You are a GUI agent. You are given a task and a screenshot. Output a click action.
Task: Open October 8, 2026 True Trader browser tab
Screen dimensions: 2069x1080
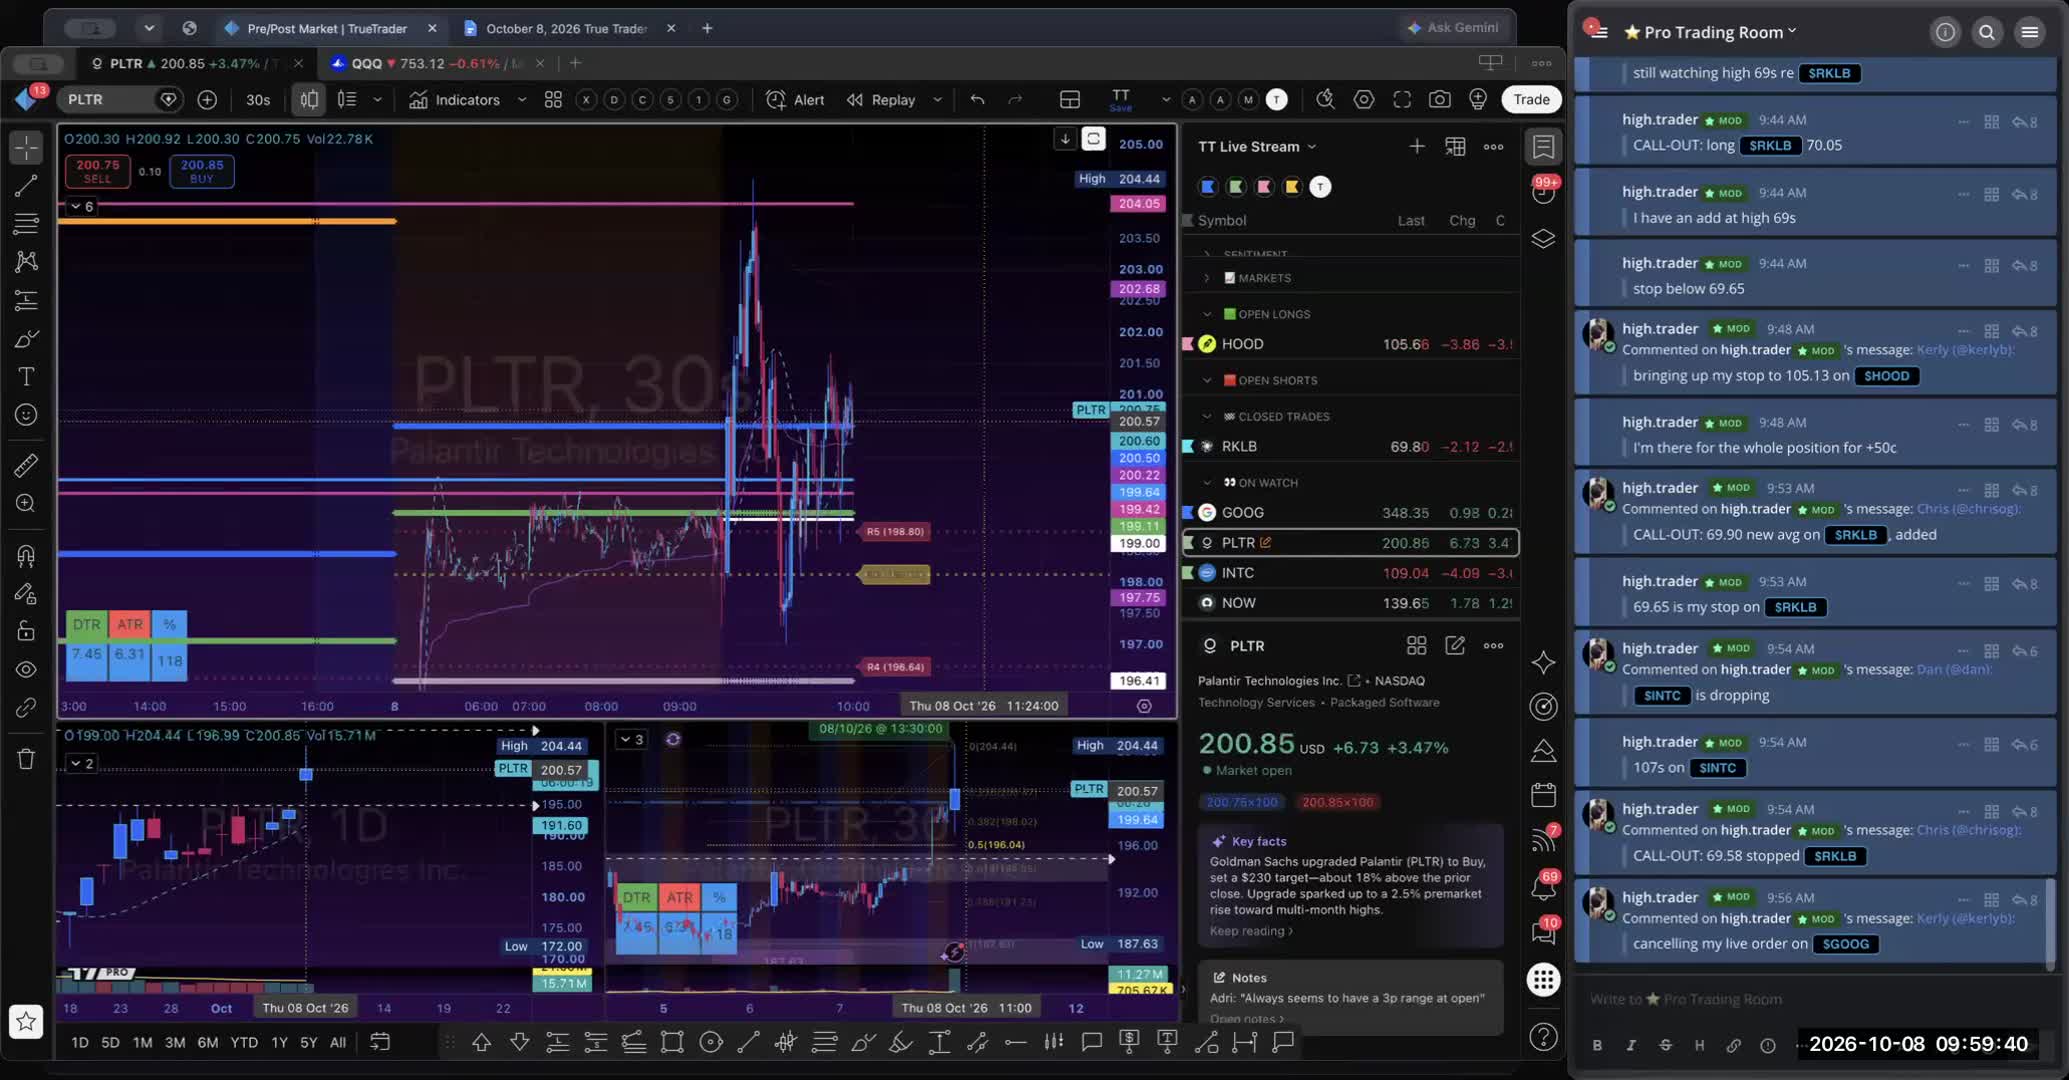pyautogui.click(x=566, y=28)
